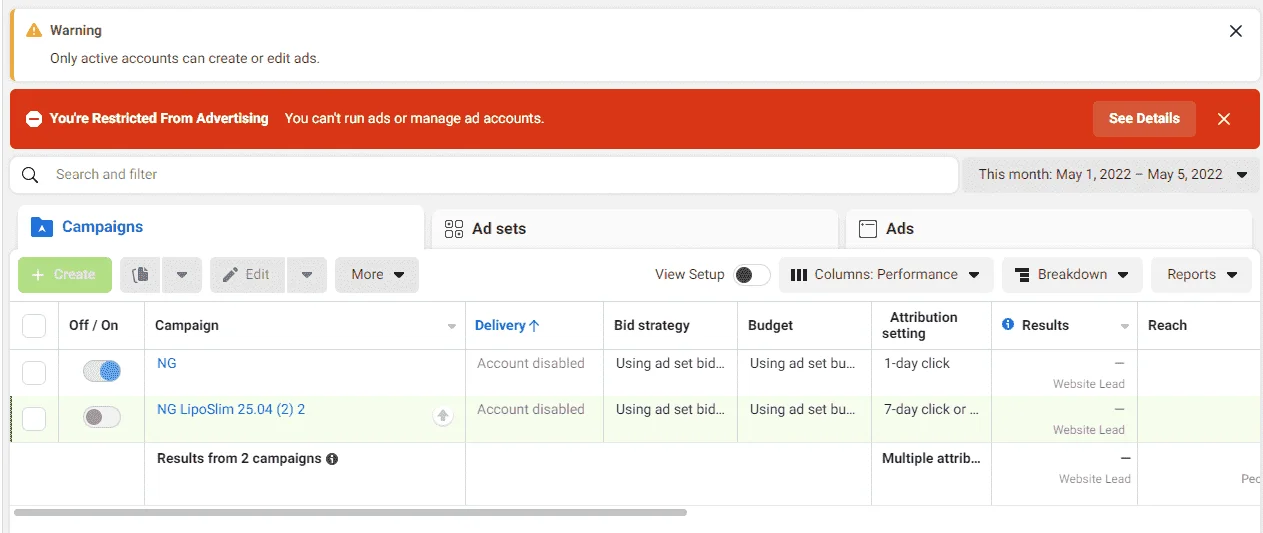
Task: Click the search magnifier icon
Action: pyautogui.click(x=31, y=175)
